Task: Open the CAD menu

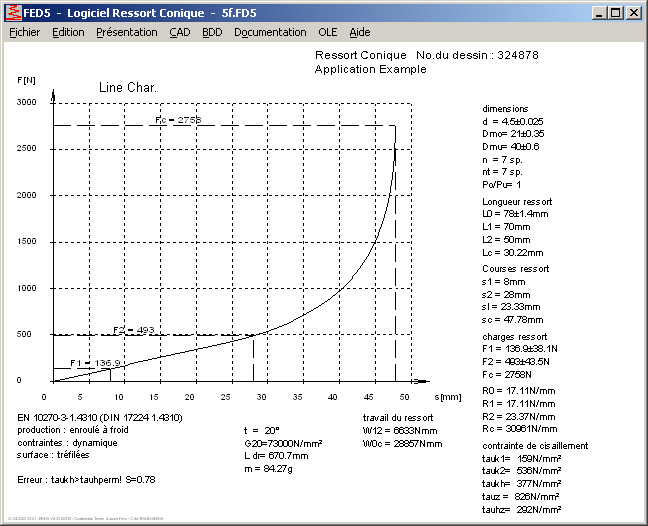Action: point(180,32)
